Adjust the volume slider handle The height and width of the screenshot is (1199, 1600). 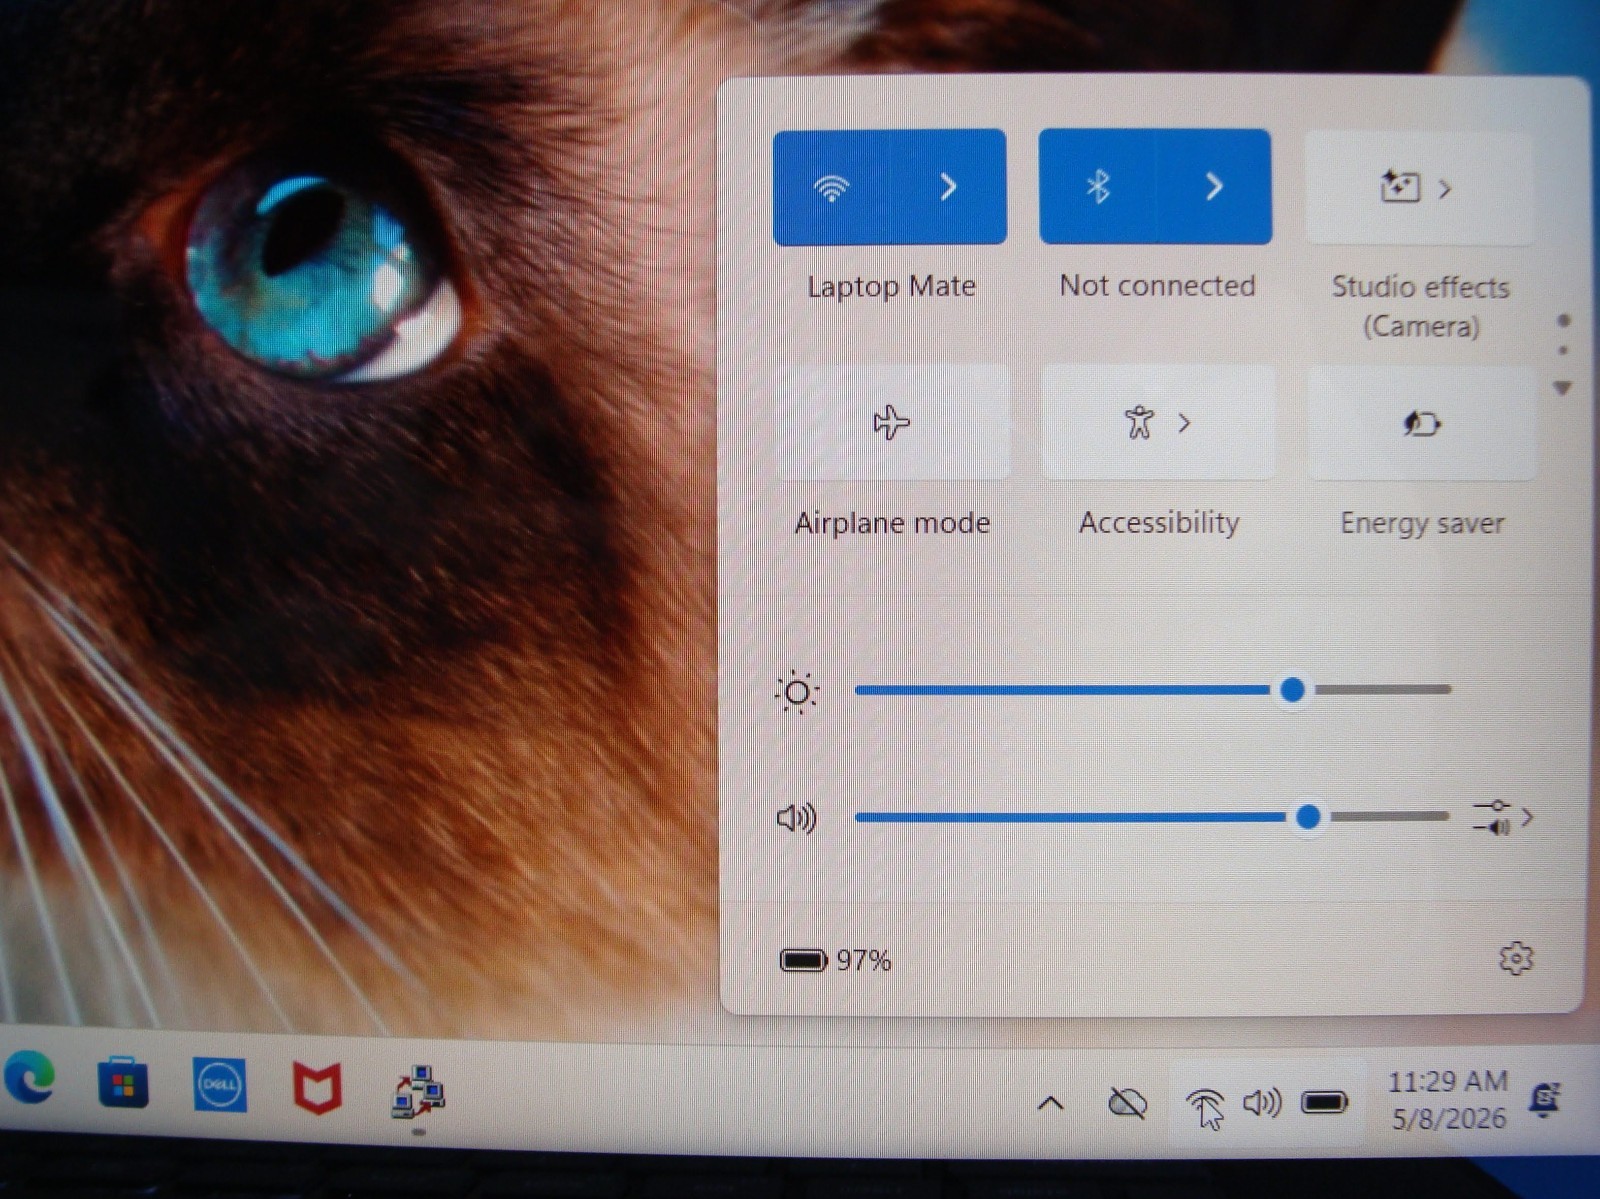tap(1307, 818)
